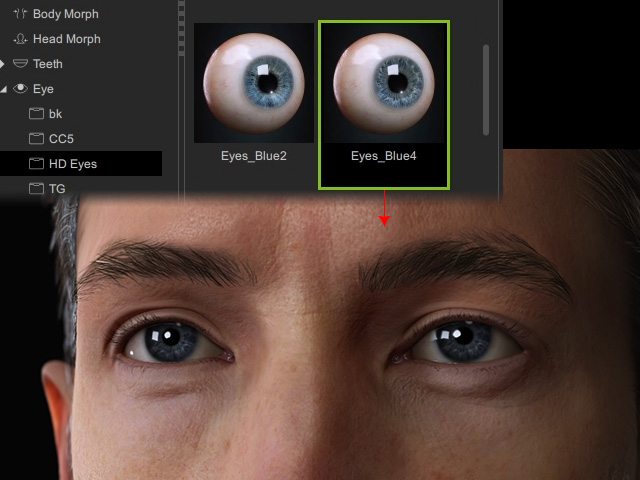Select the HD Eyes text entry
The height and width of the screenshot is (480, 640).
pyautogui.click(x=73, y=163)
